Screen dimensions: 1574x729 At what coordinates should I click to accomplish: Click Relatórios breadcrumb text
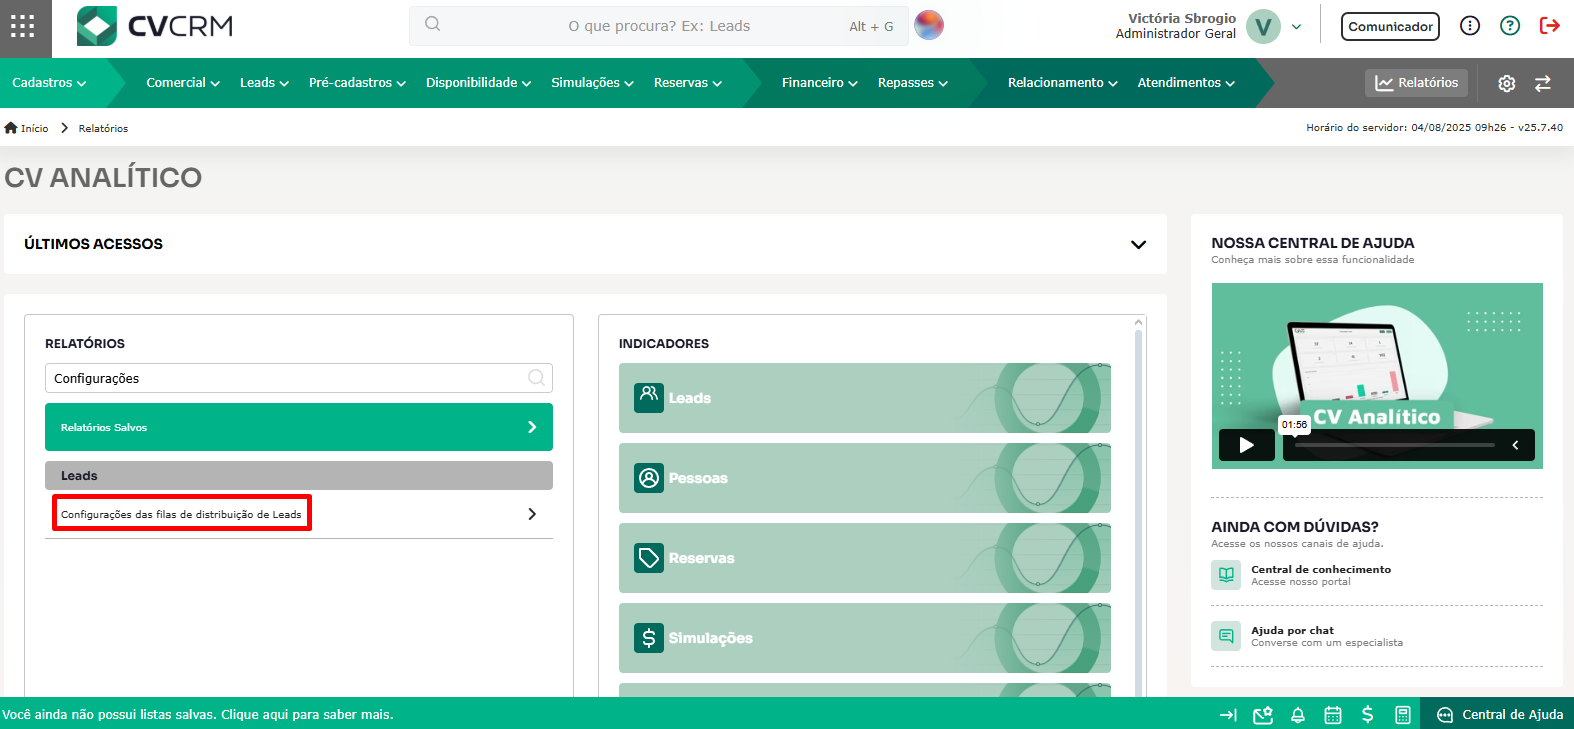pos(103,128)
